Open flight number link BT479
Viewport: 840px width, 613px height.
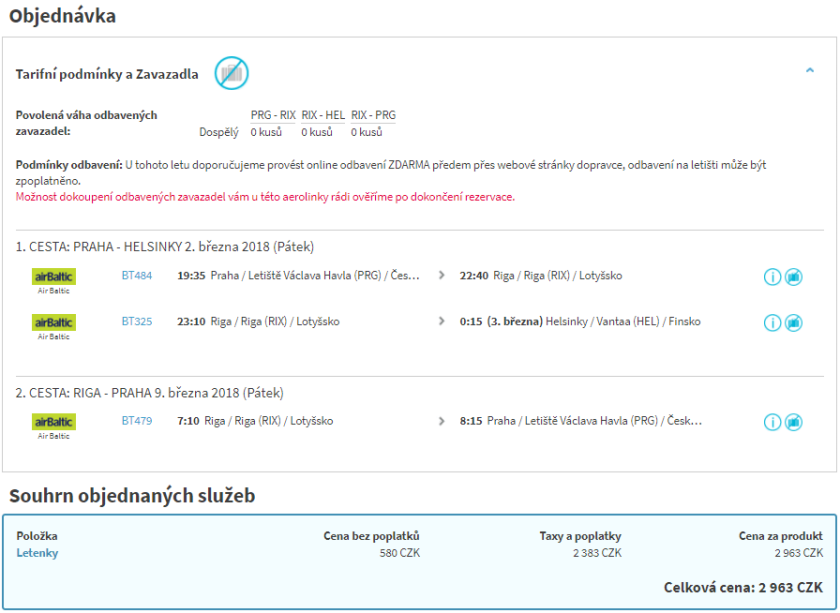(x=137, y=421)
